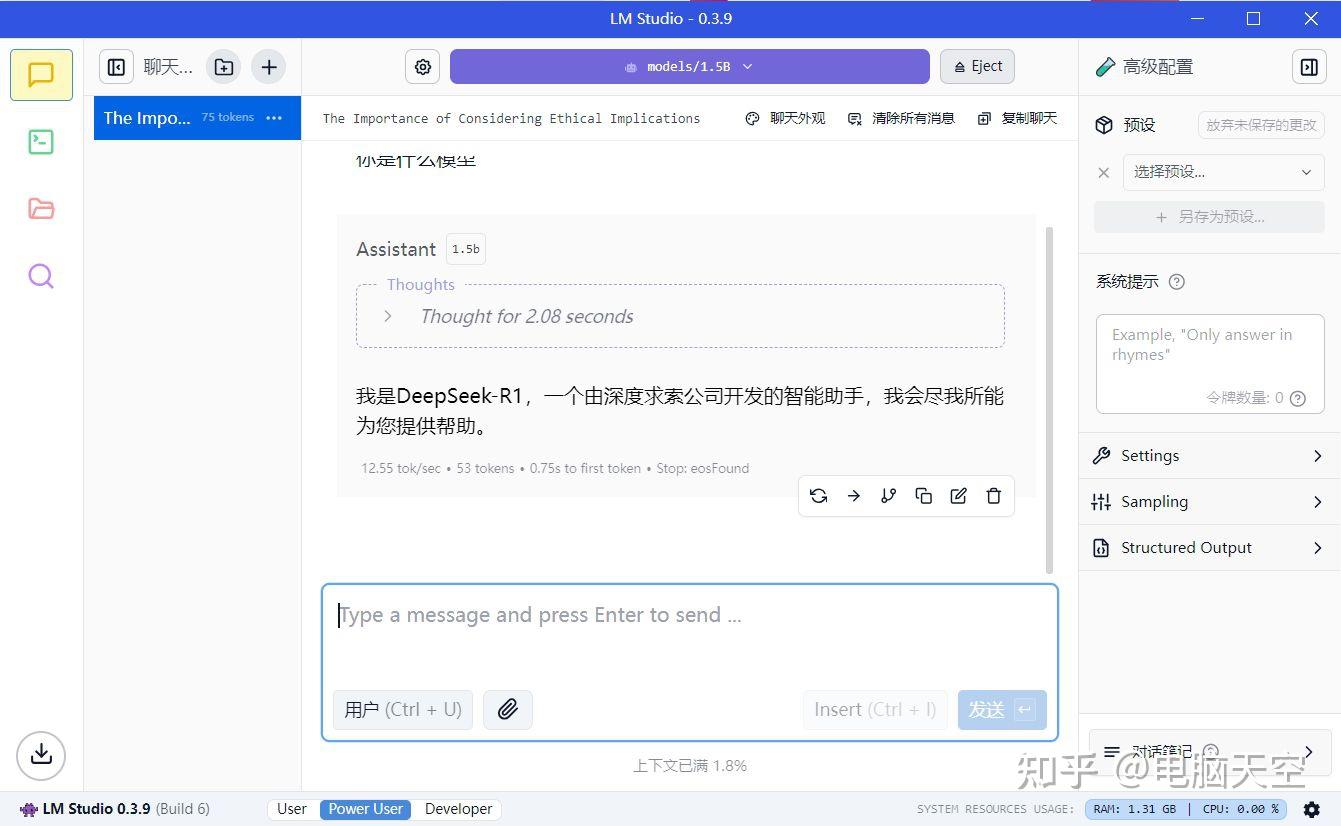
Task: Click the LM Studio logo in status bar
Action: [29, 809]
